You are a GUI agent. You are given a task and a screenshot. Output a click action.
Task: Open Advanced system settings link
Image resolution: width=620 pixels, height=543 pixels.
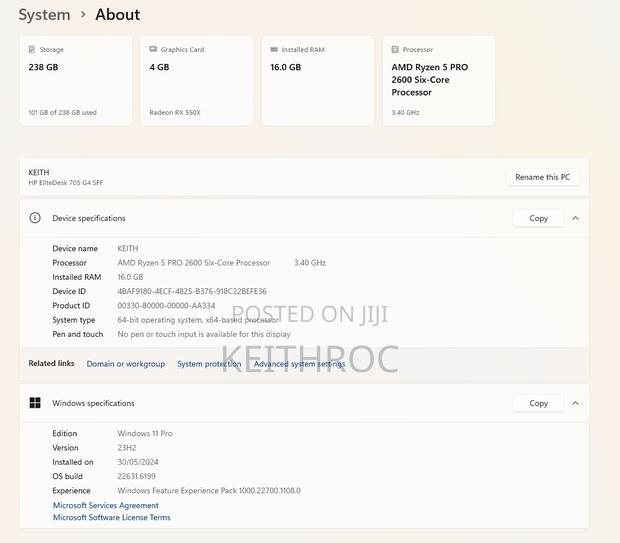299,363
